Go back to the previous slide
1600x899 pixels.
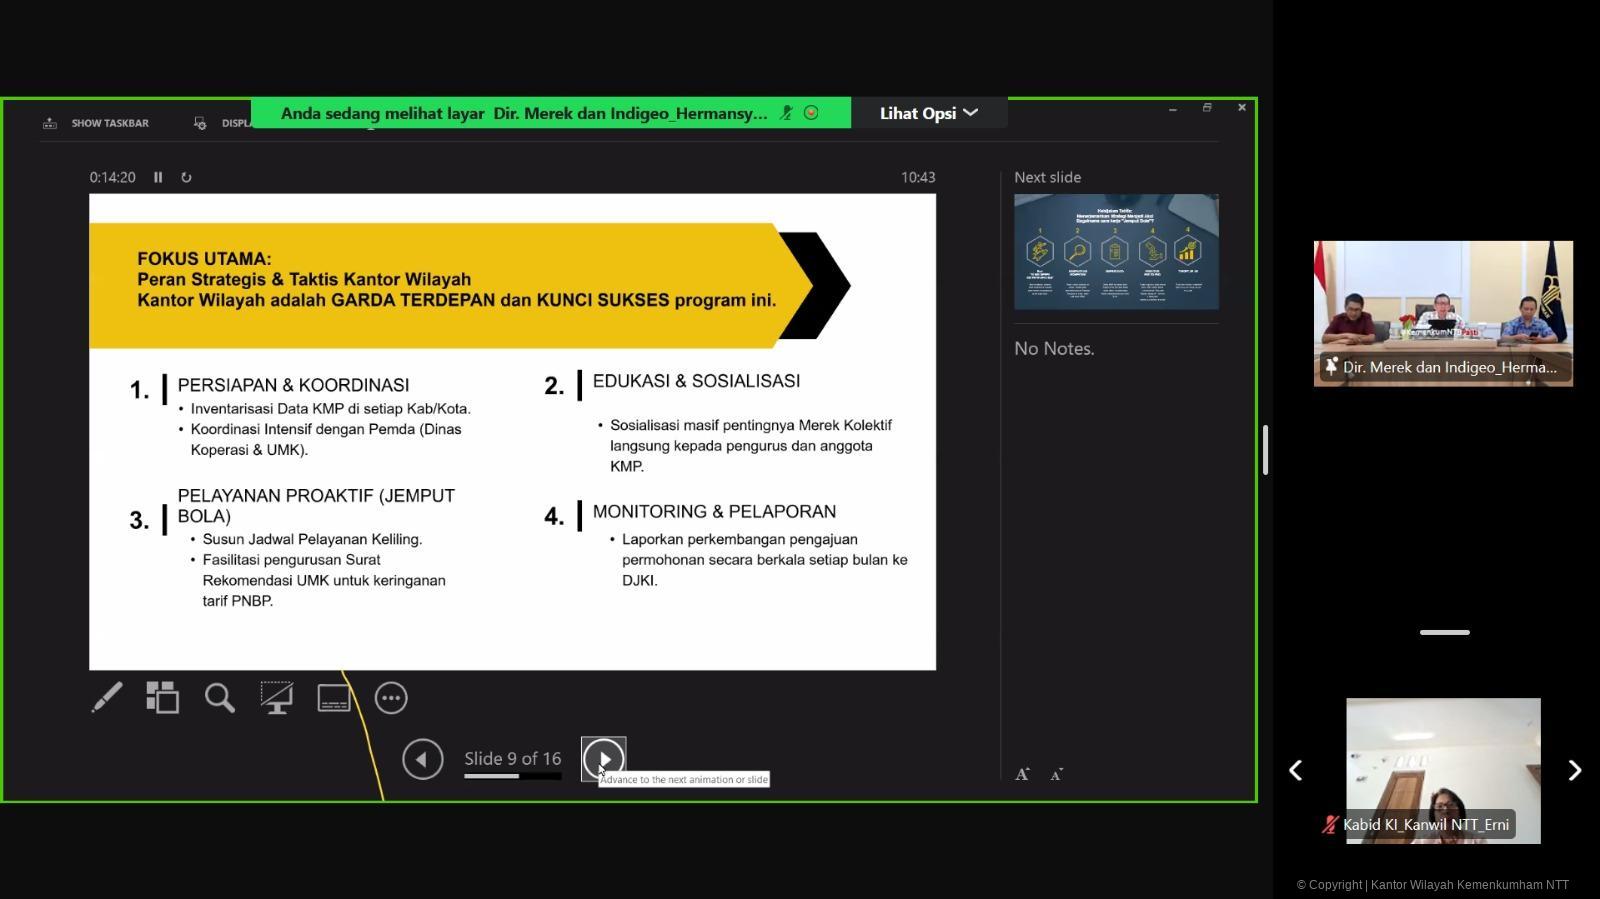pos(422,759)
